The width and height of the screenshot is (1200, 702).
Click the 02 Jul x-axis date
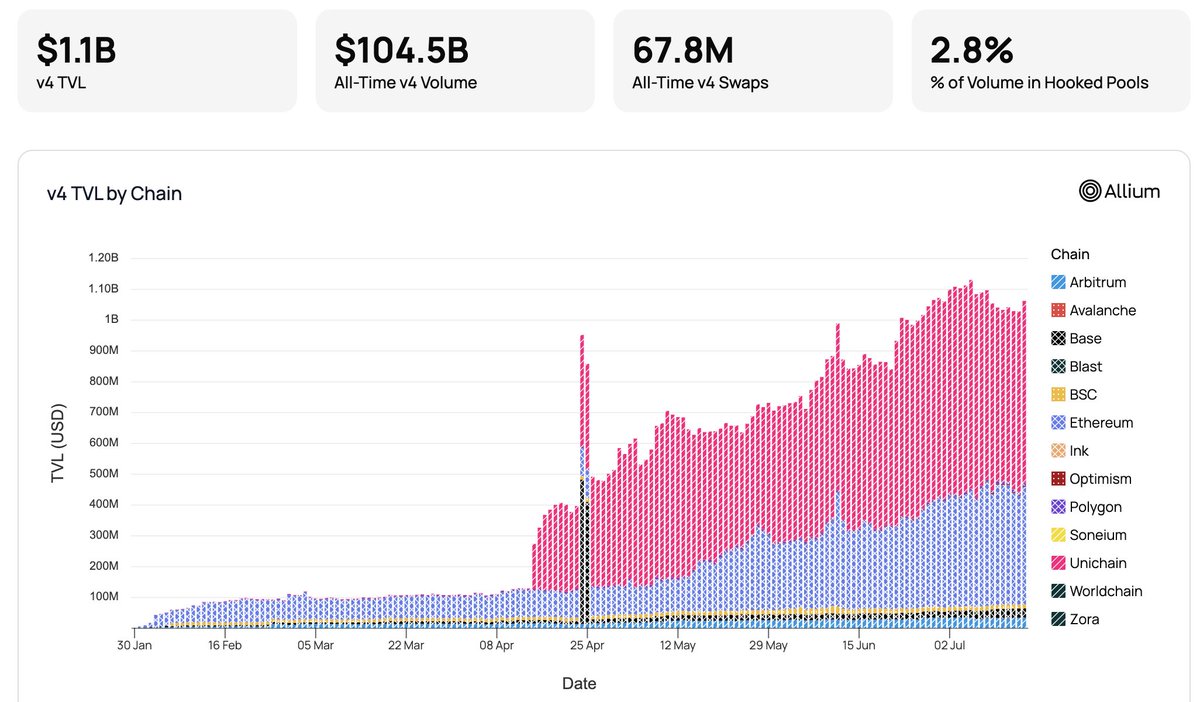(x=950, y=645)
